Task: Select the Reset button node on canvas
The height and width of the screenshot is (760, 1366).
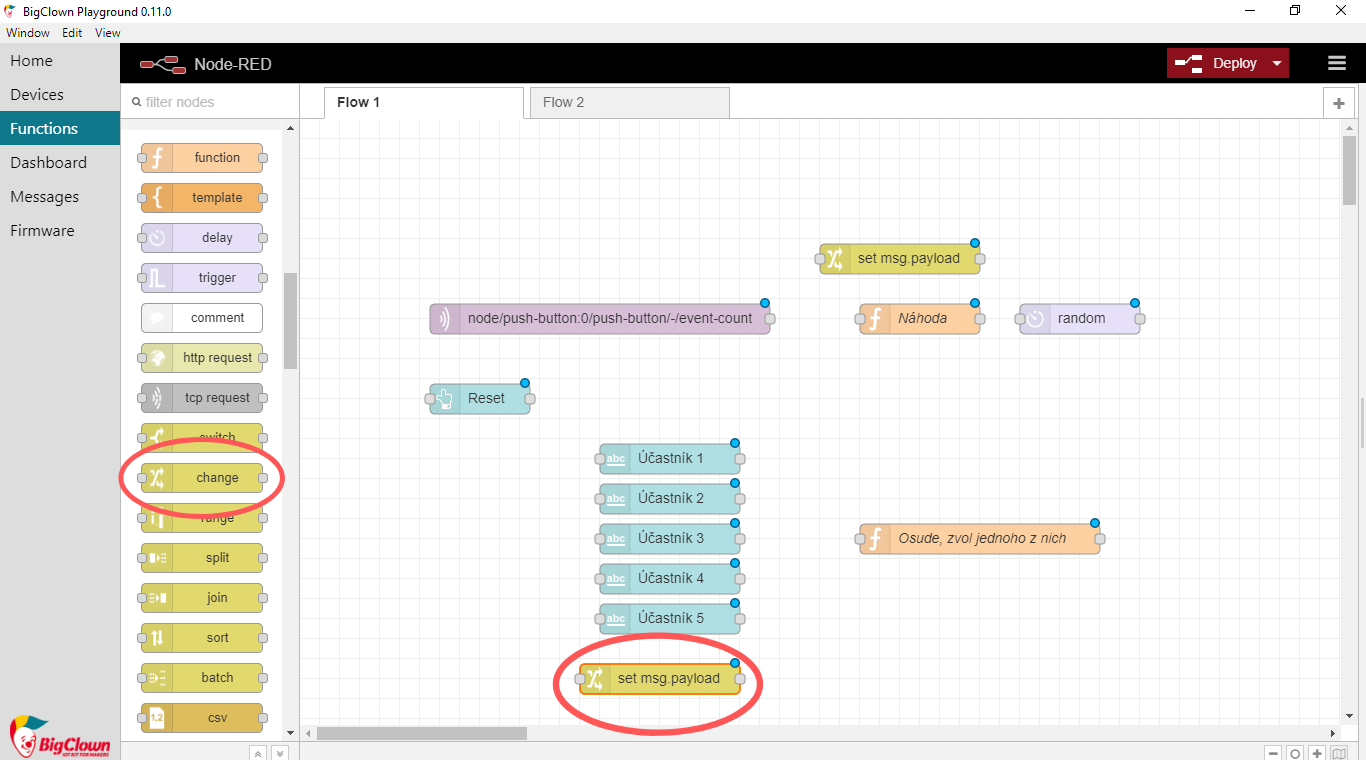Action: [480, 399]
